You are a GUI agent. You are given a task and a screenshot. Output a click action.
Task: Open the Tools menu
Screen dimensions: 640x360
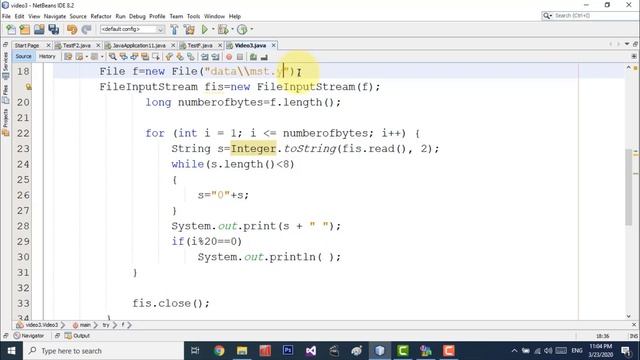pos(193,16)
